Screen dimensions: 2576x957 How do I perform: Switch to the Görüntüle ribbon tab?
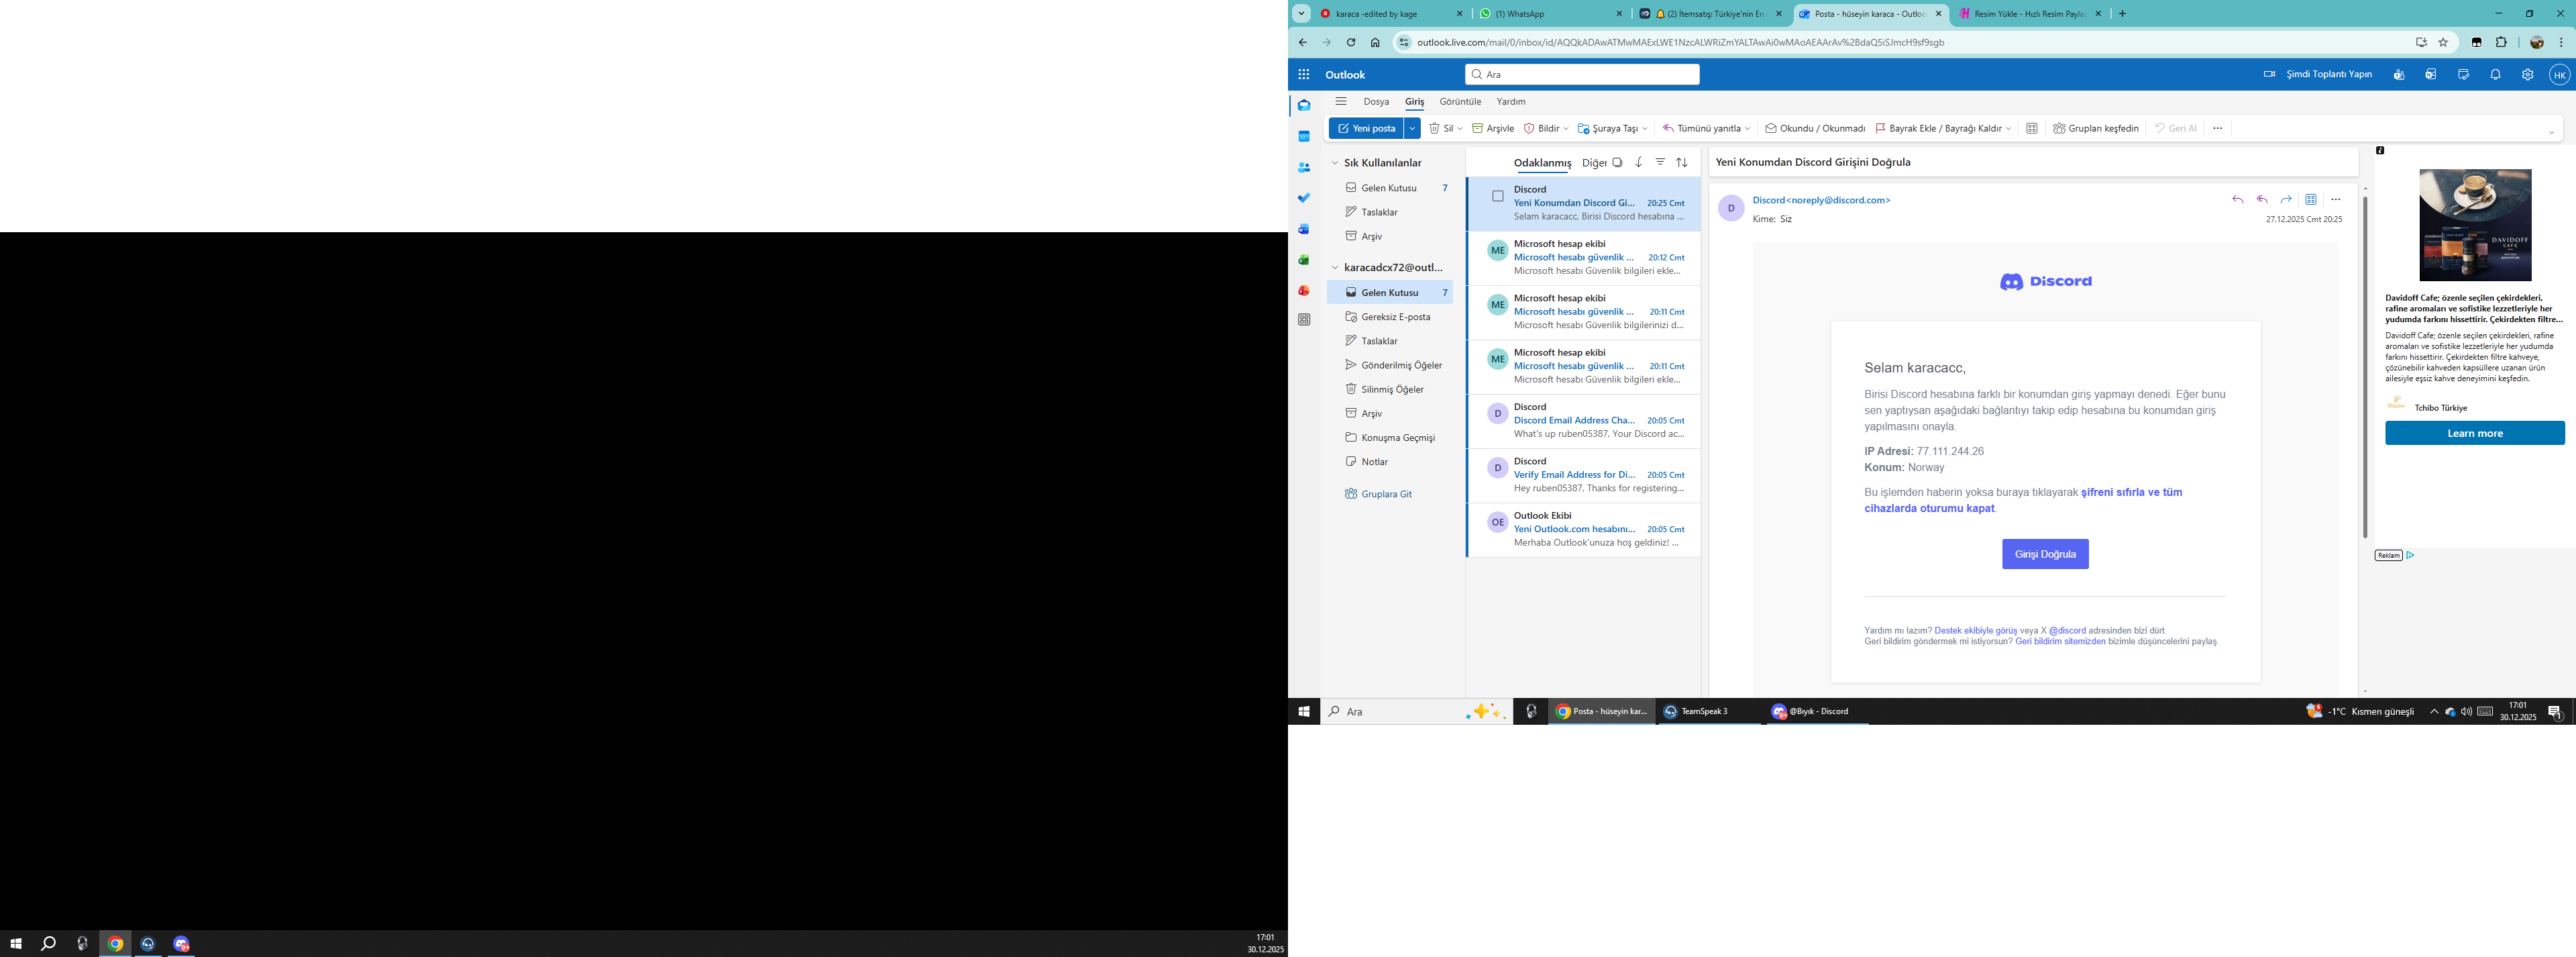click(x=1460, y=102)
